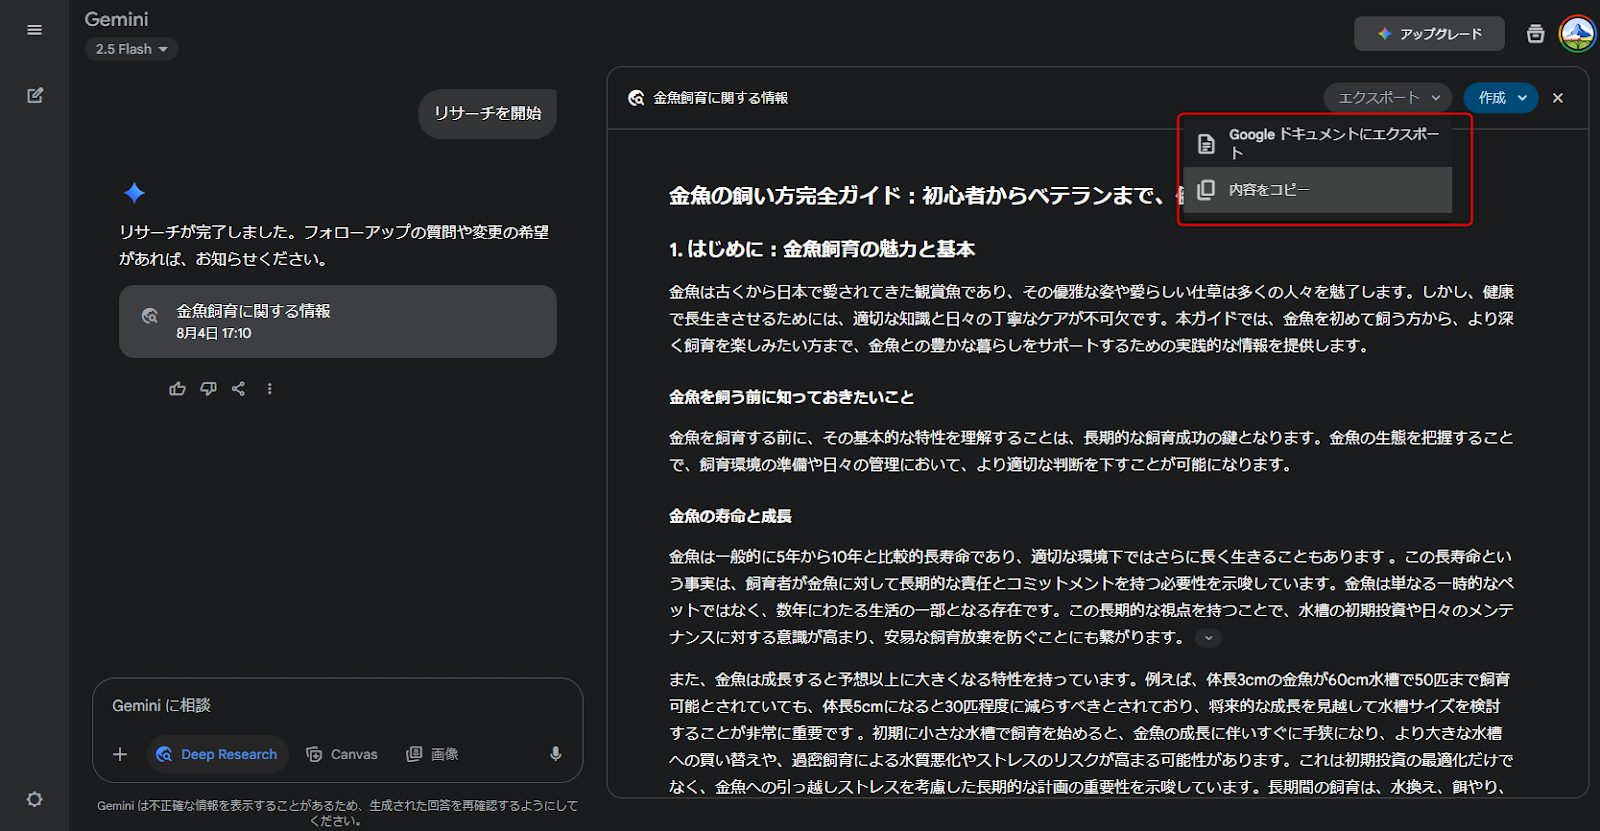Share the response via share icon
Screen dimensions: 1600x831
tap(238, 389)
